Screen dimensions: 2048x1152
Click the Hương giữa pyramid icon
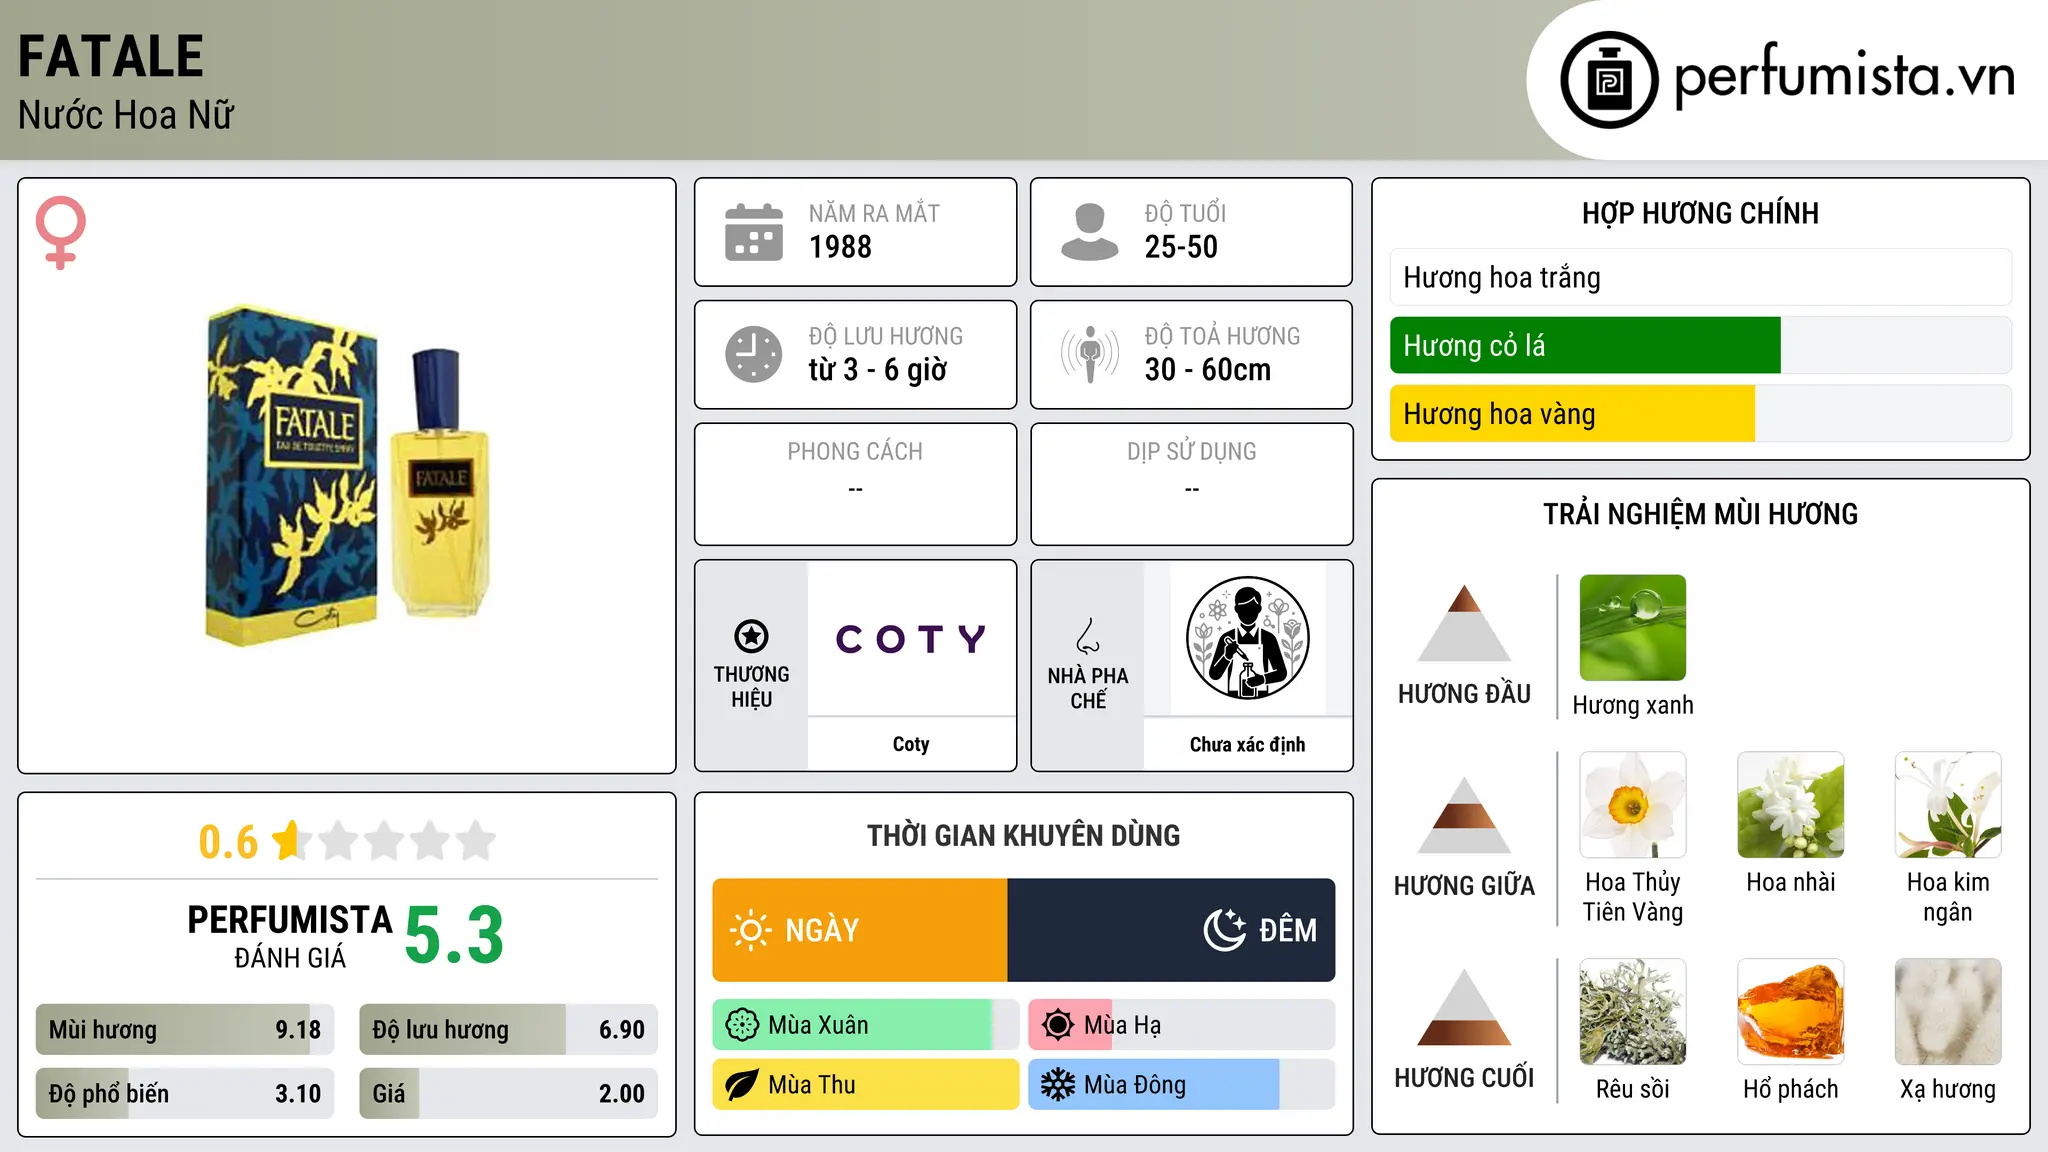[x=1464, y=815]
